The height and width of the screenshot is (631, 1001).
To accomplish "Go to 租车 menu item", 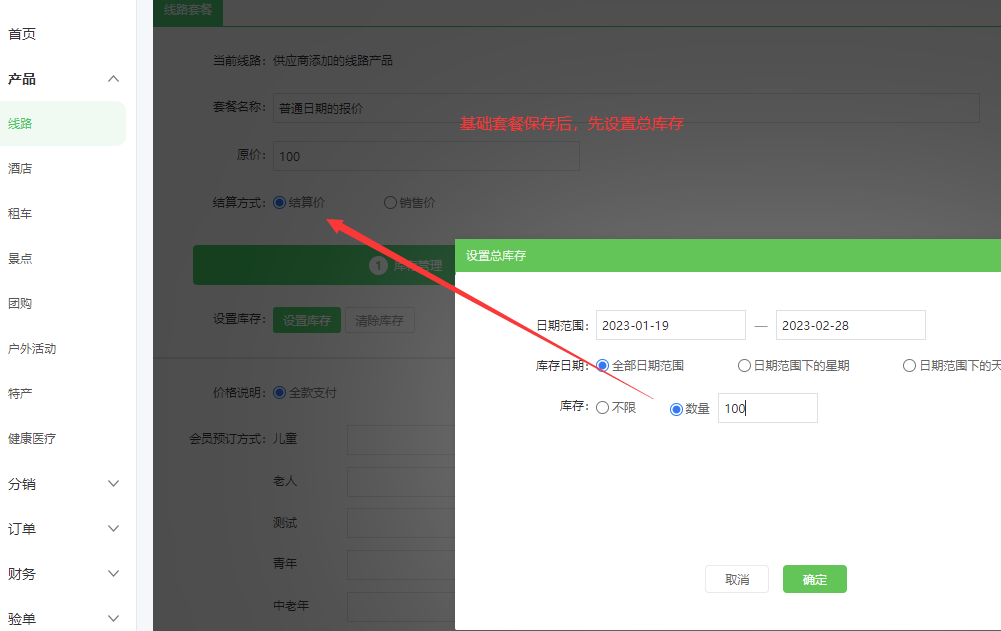I will (x=20, y=213).
